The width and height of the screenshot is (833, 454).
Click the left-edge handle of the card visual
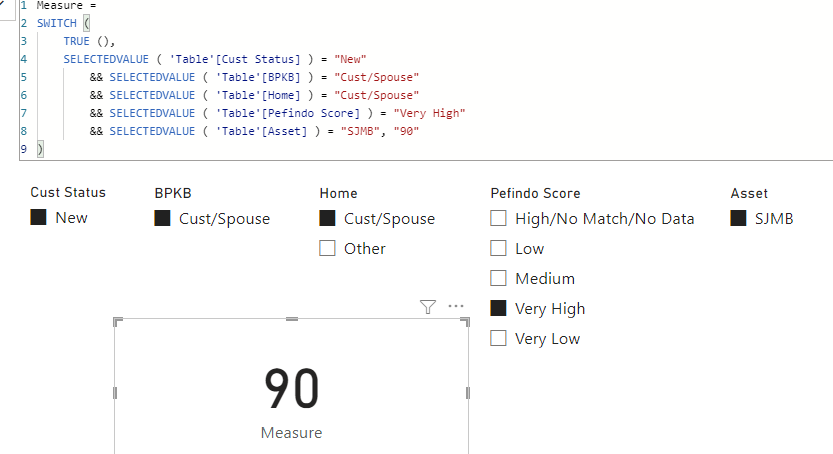pos(115,393)
